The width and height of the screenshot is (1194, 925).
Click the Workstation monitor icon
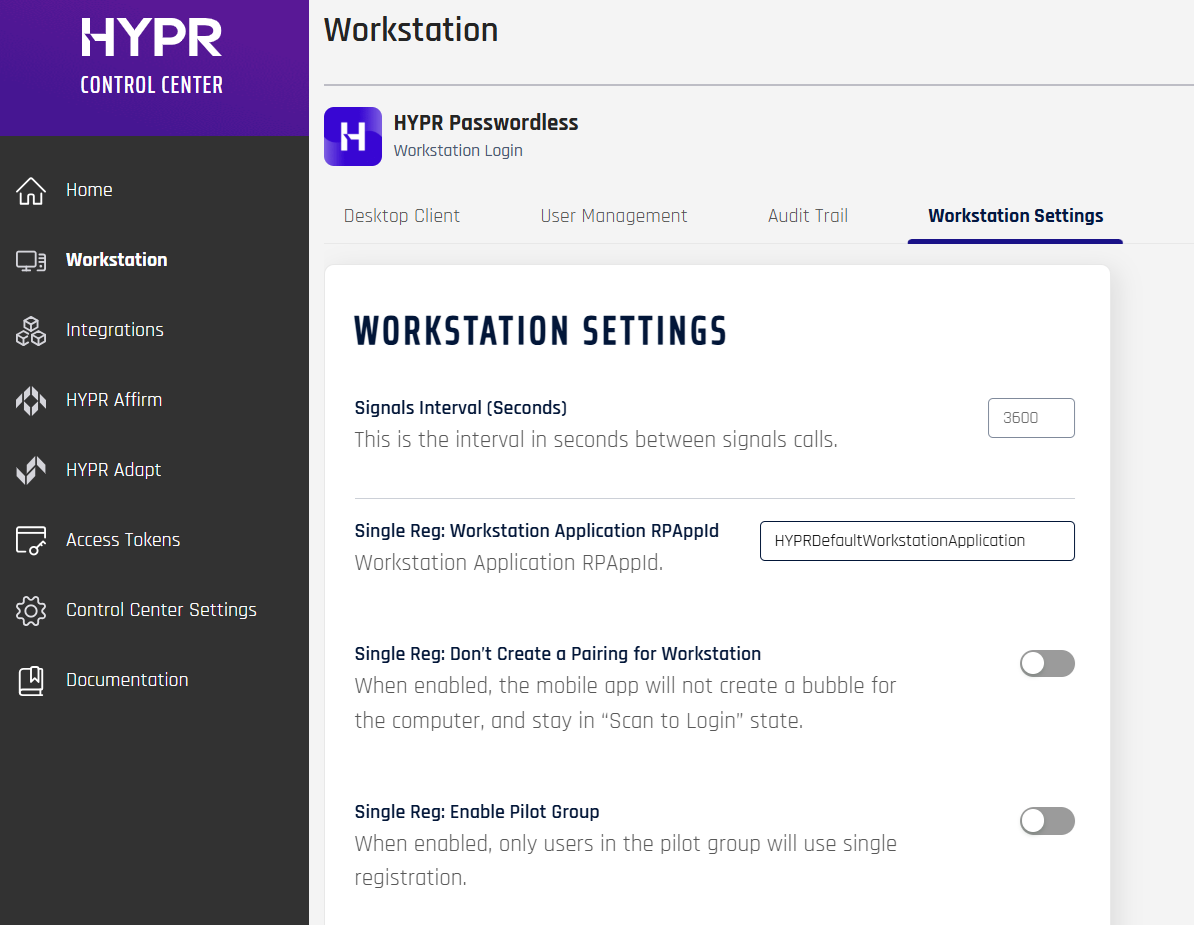pos(31,260)
